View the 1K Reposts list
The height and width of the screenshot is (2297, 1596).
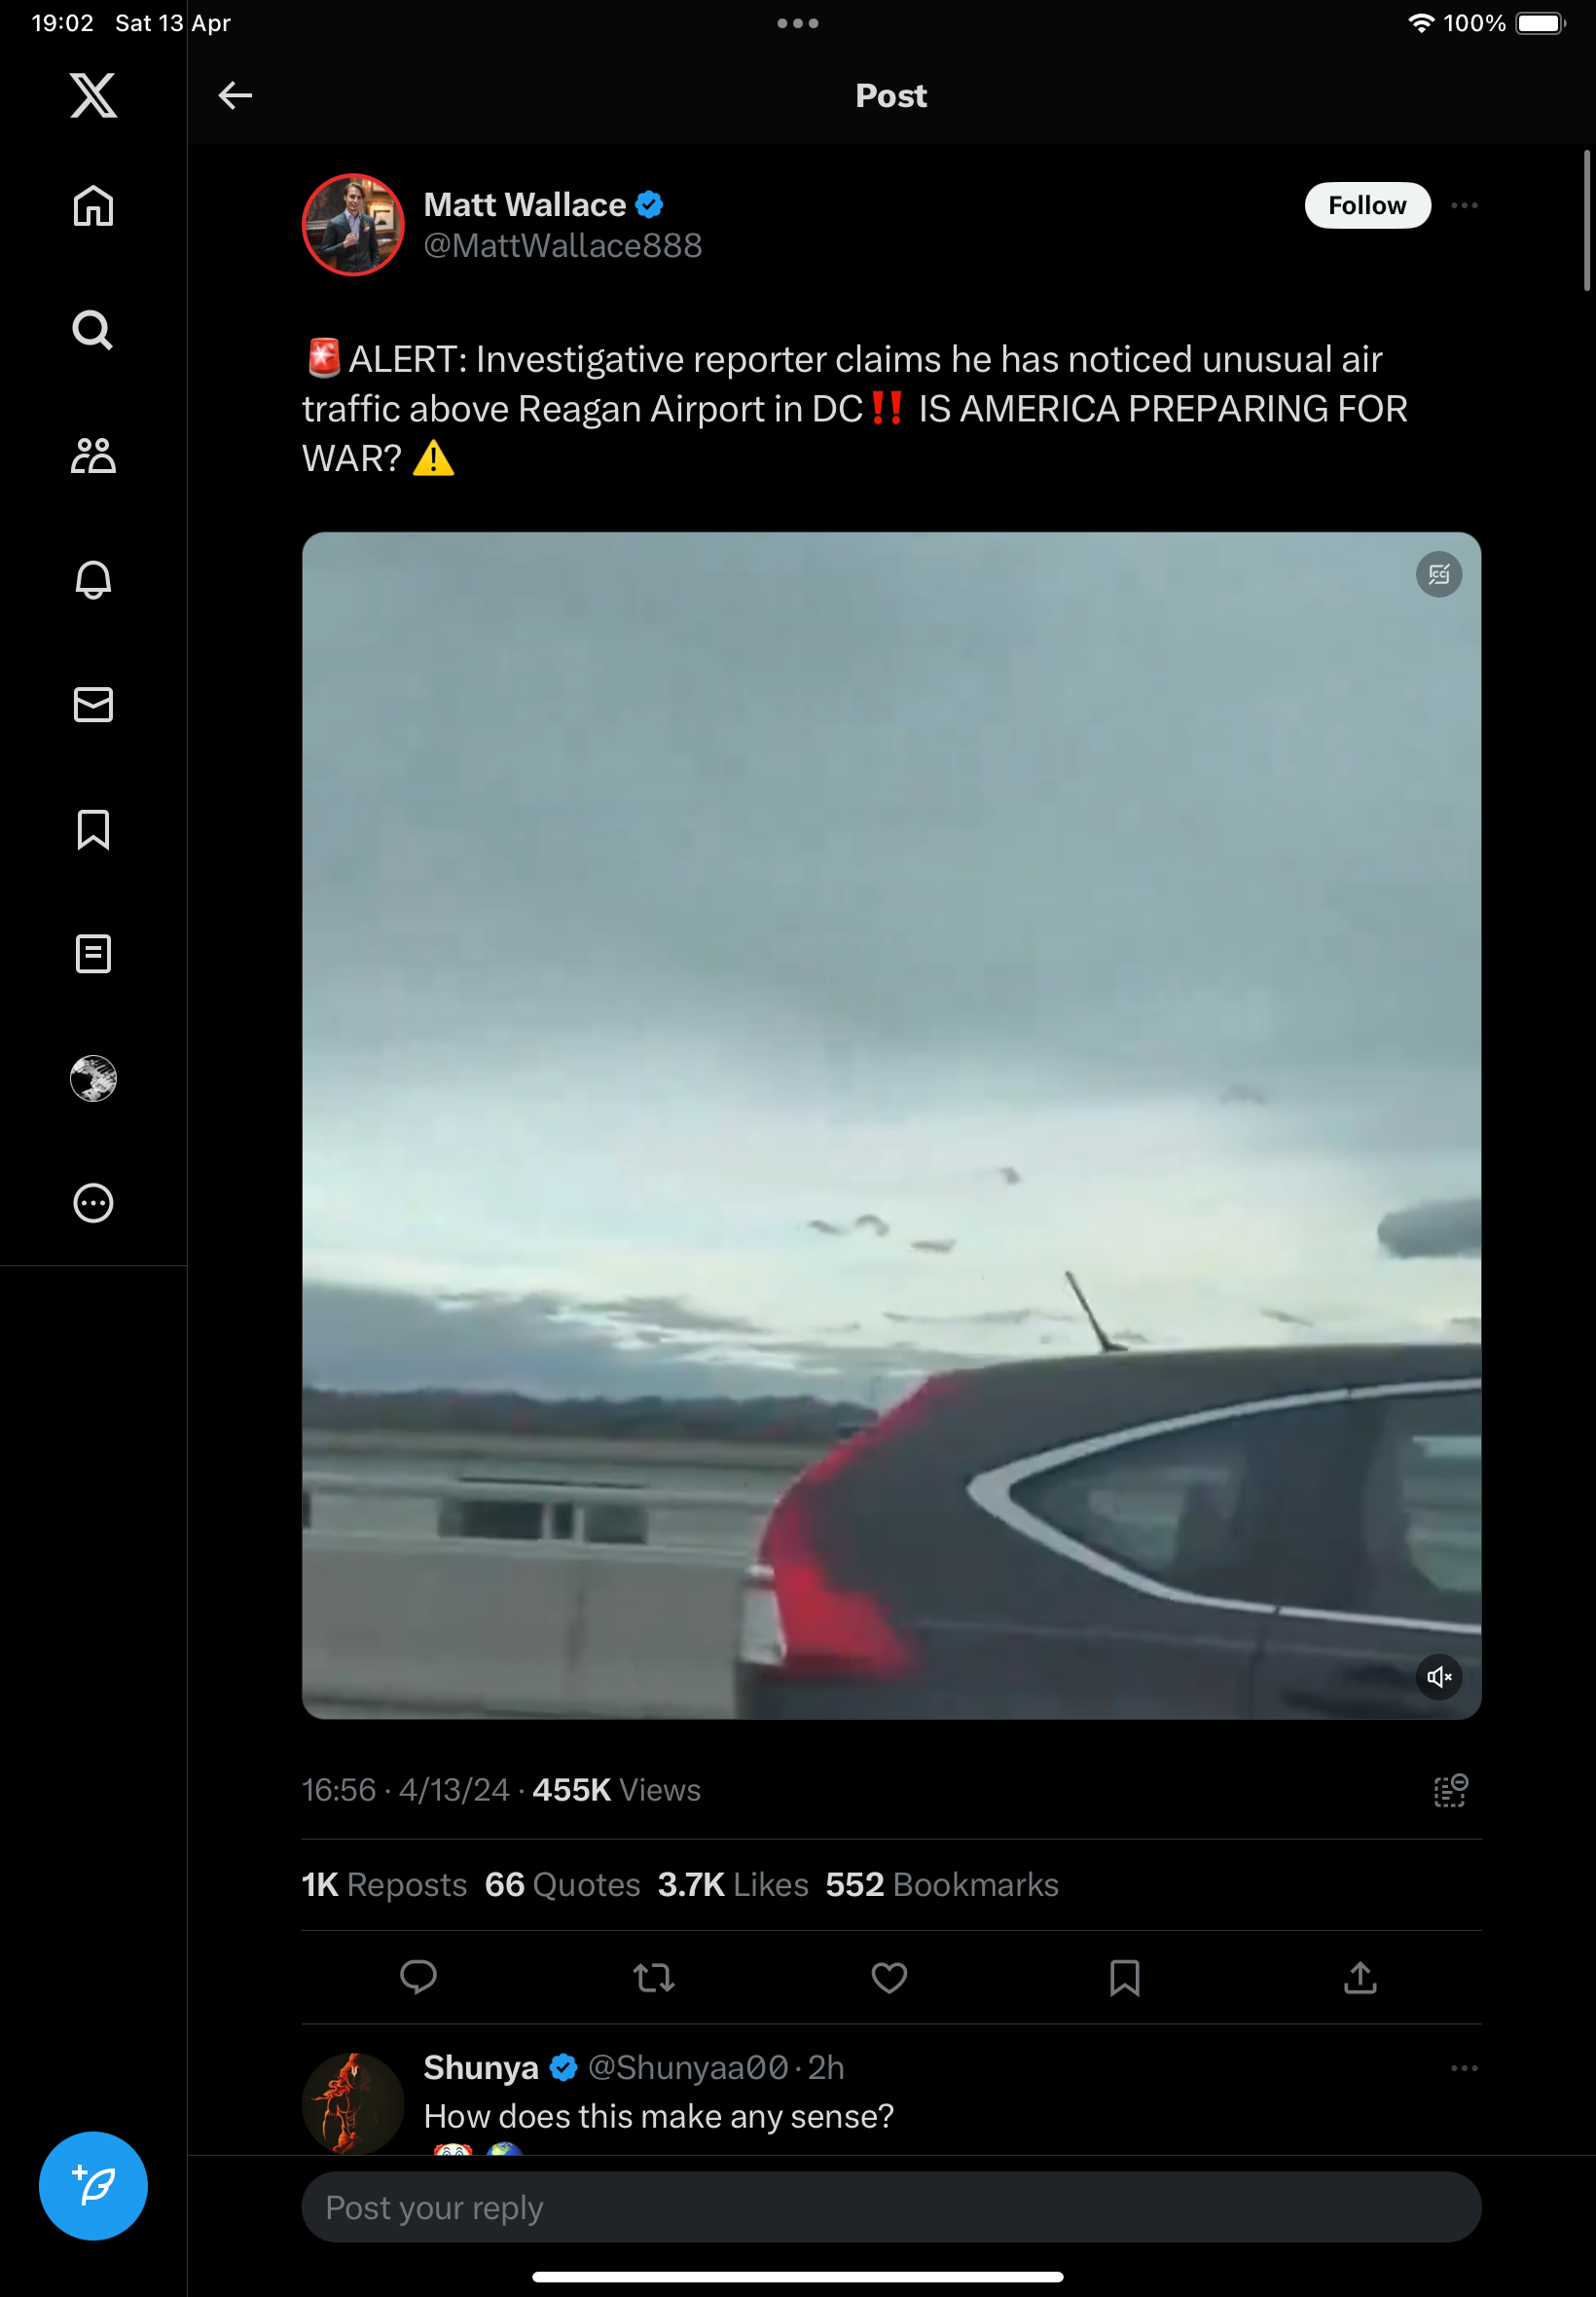tap(384, 1884)
